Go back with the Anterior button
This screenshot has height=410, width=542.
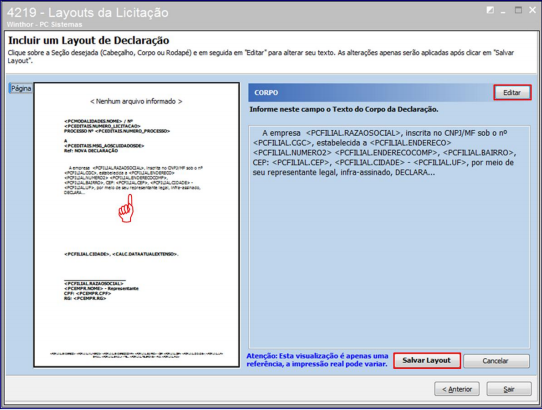tap(457, 389)
